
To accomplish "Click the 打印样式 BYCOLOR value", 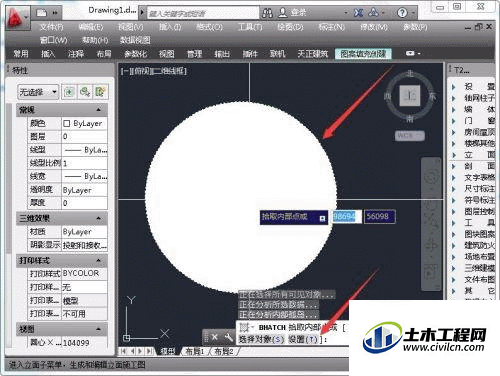I will 85,273.
